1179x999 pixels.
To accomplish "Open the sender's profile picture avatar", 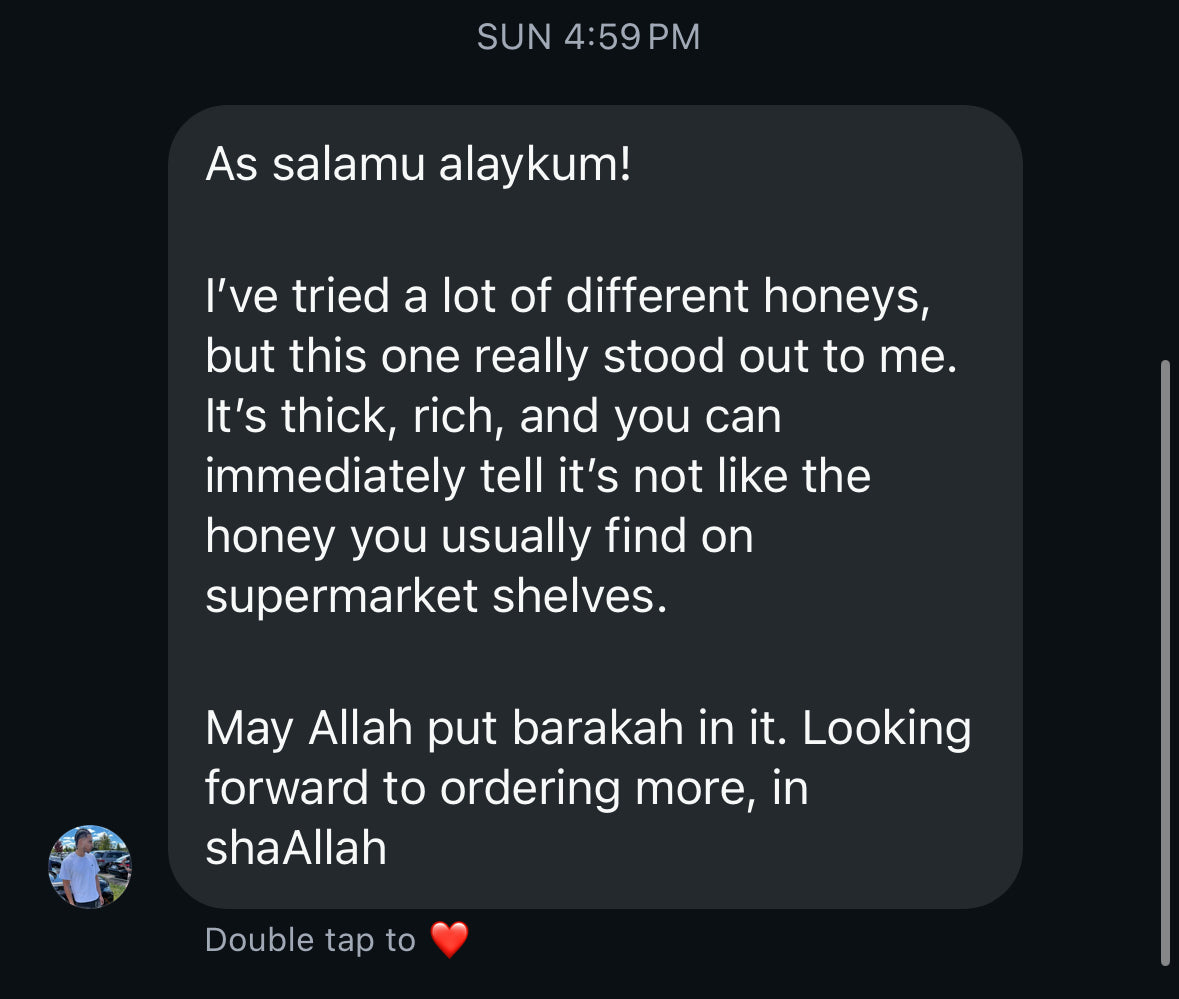I will pos(89,867).
